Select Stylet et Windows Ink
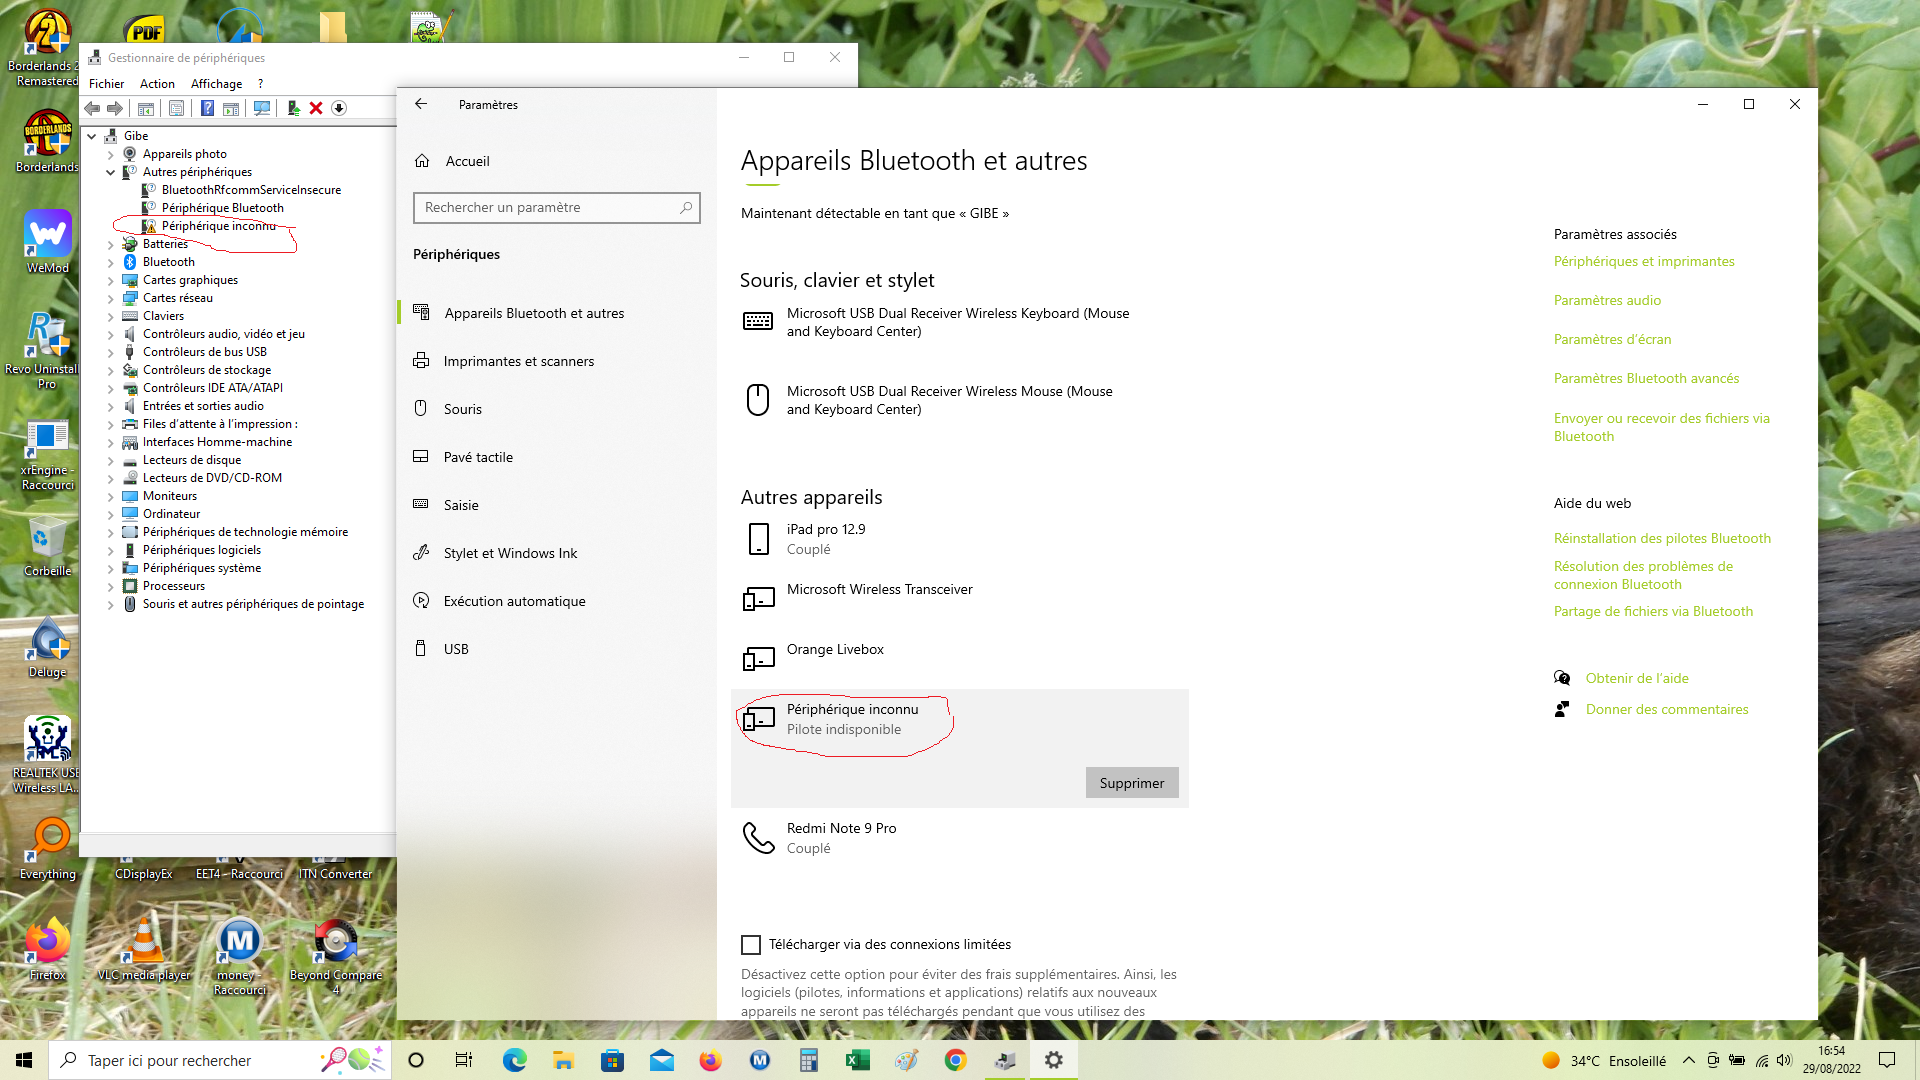The image size is (1920, 1080). 556,553
